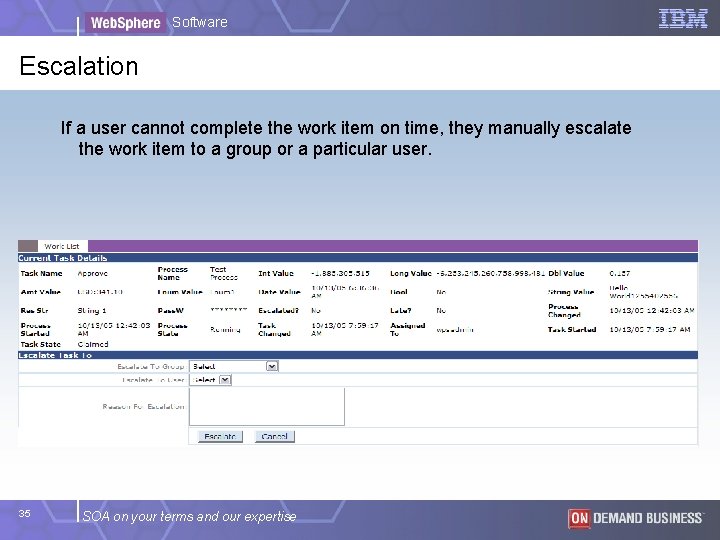Select the String Value Hello World text
The height and width of the screenshot is (540, 720).
coord(643,292)
